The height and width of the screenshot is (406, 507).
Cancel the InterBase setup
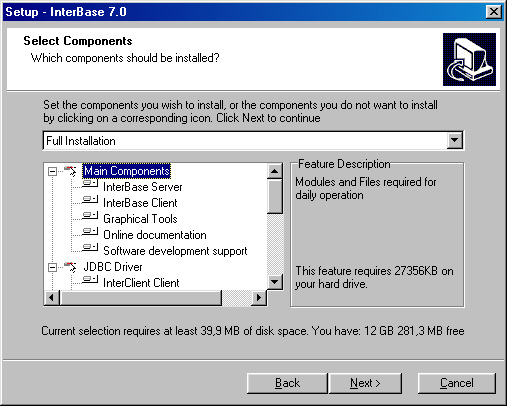point(457,383)
